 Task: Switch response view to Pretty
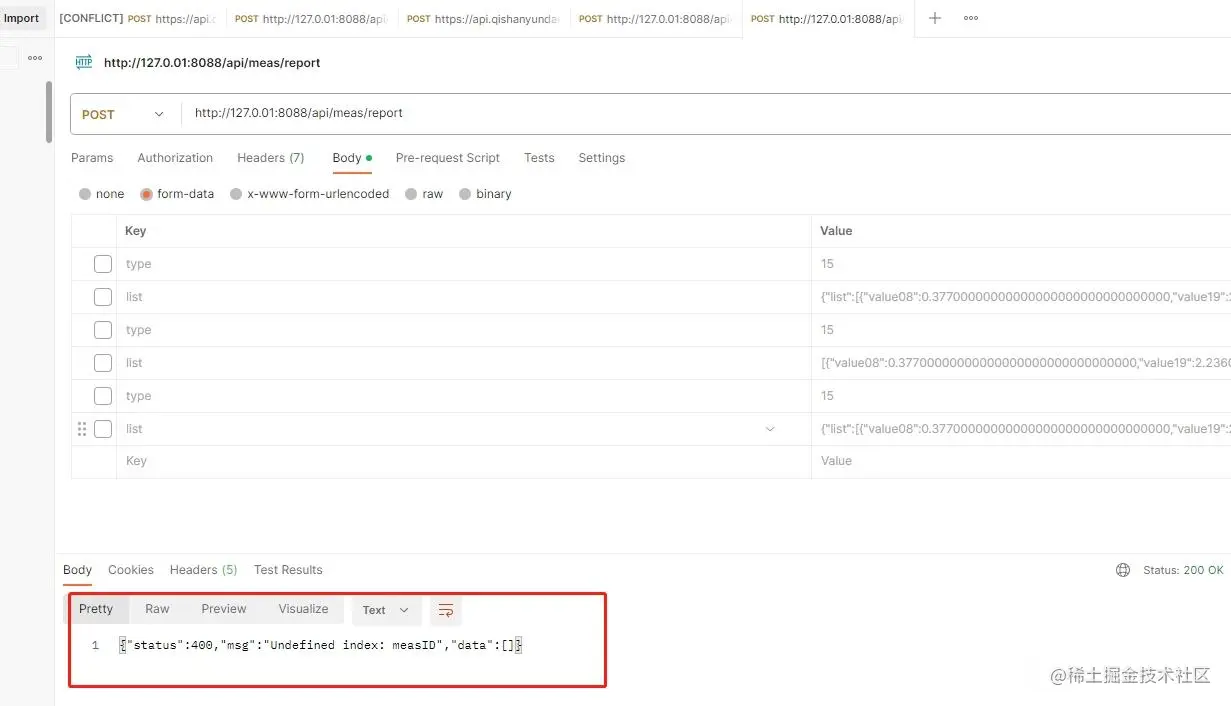96,609
